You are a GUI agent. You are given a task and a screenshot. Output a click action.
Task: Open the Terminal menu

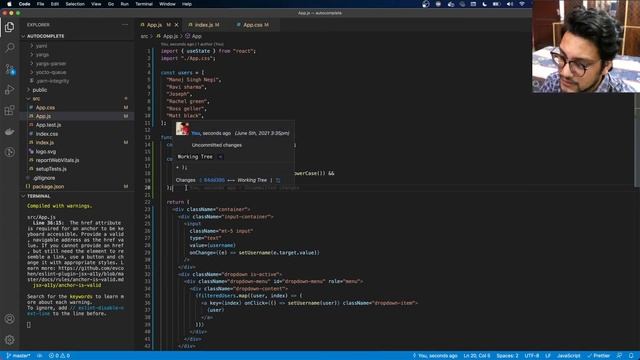[144, 4]
